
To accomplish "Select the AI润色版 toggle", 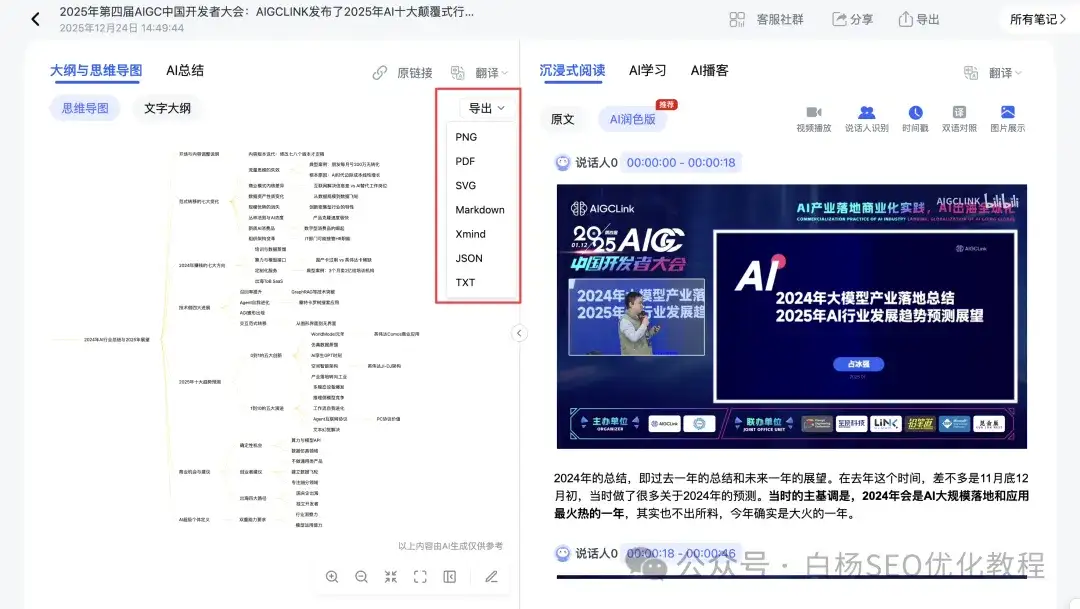I will click(x=632, y=119).
